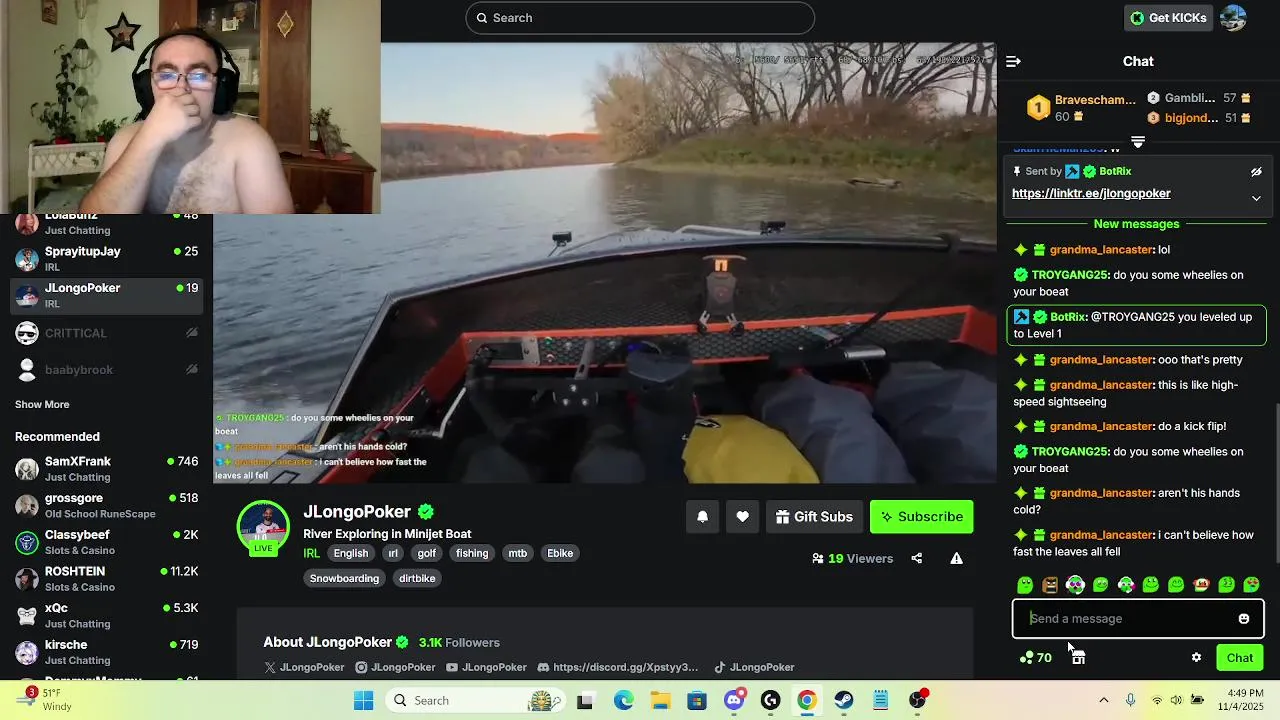Select the dirtbike tag
1280x720 pixels.
point(417,578)
